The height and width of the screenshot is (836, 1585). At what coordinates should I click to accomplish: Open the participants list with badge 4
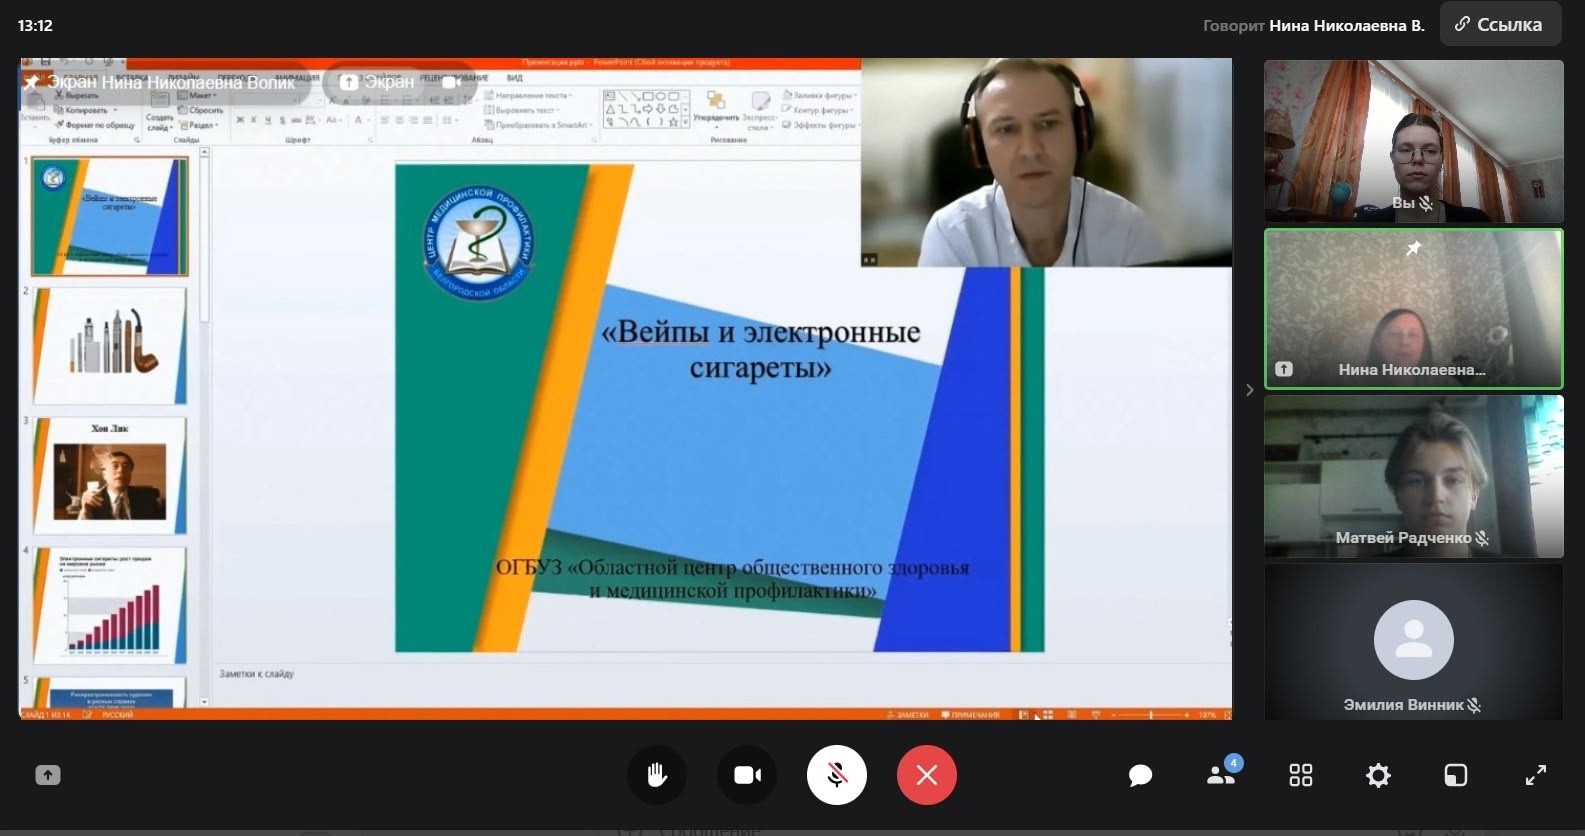pos(1222,773)
